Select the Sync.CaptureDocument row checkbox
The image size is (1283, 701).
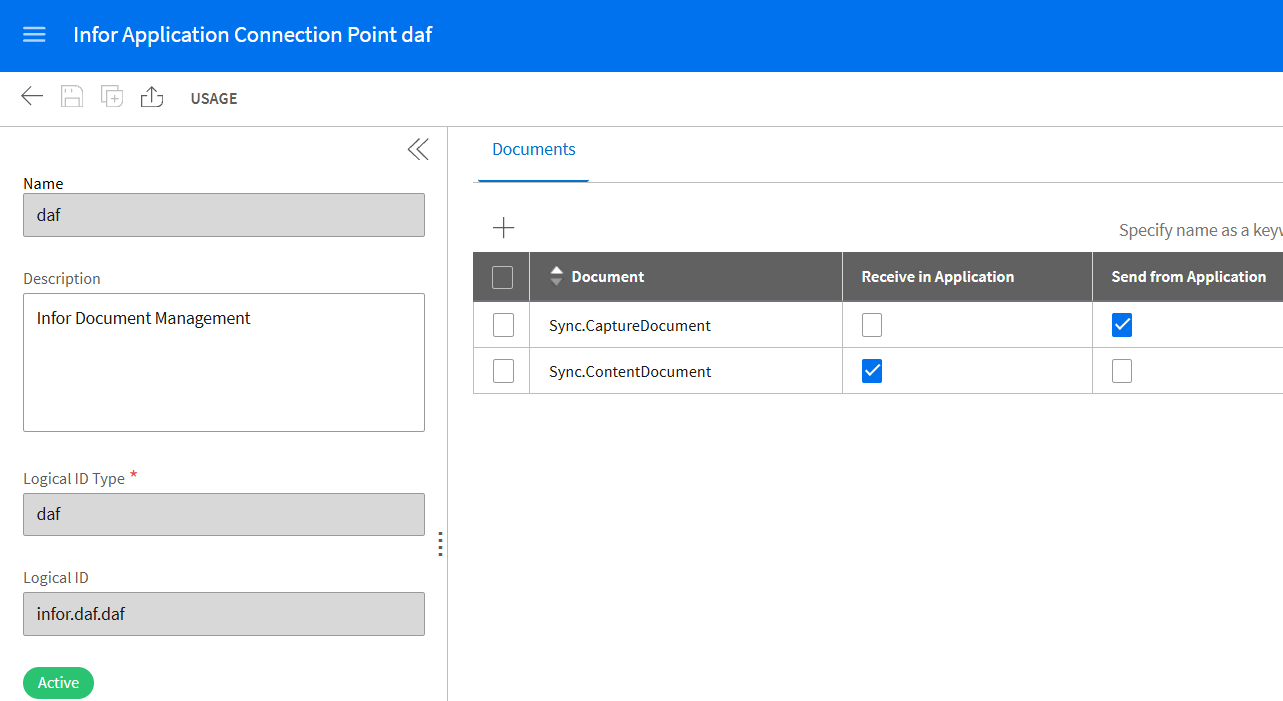pyautogui.click(x=504, y=325)
